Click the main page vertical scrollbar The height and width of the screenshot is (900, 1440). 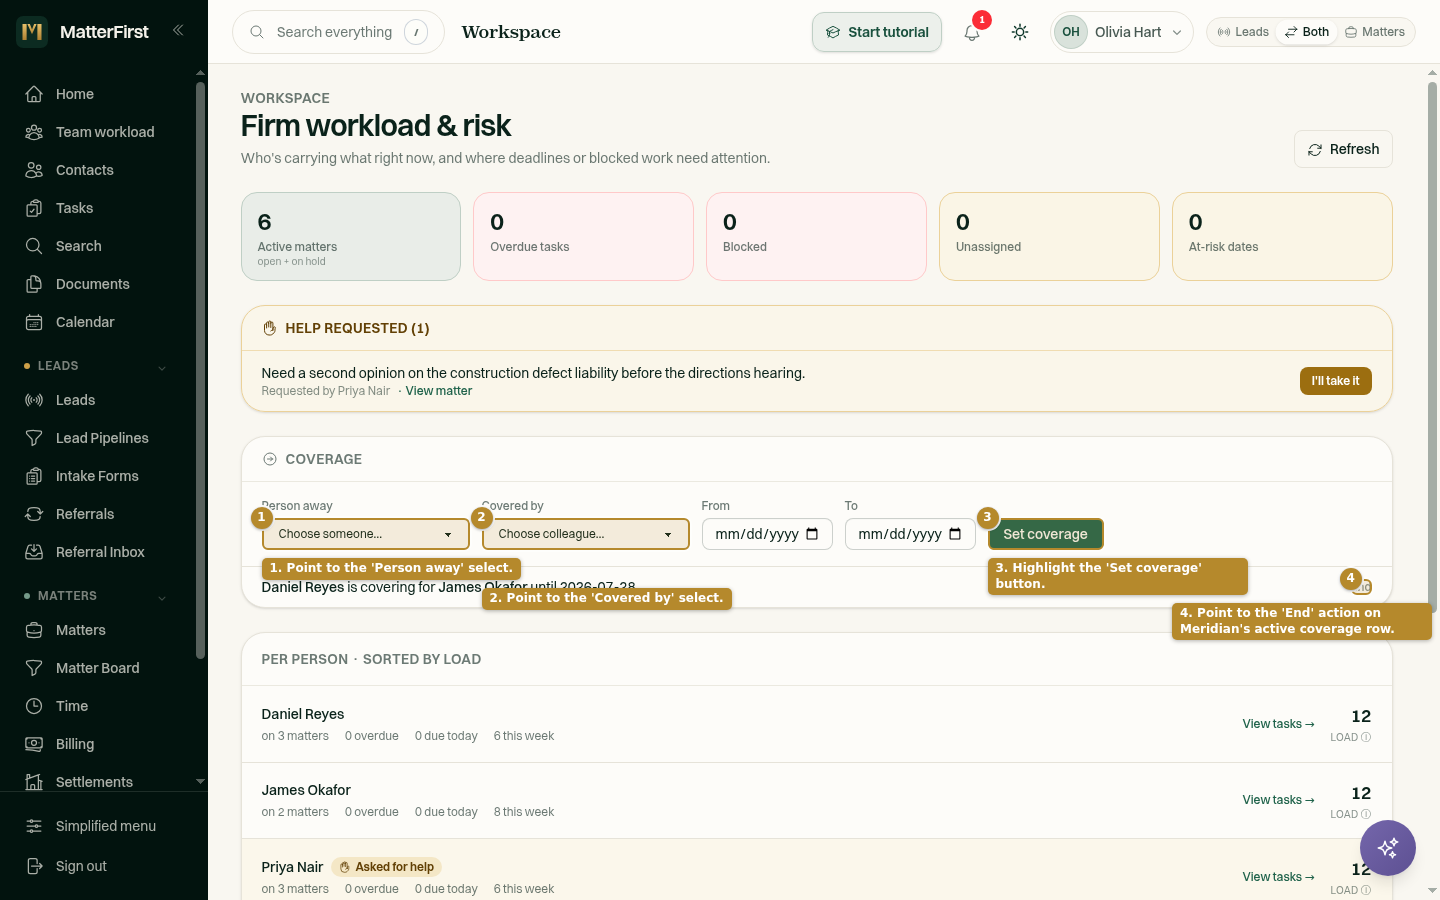(1432, 345)
